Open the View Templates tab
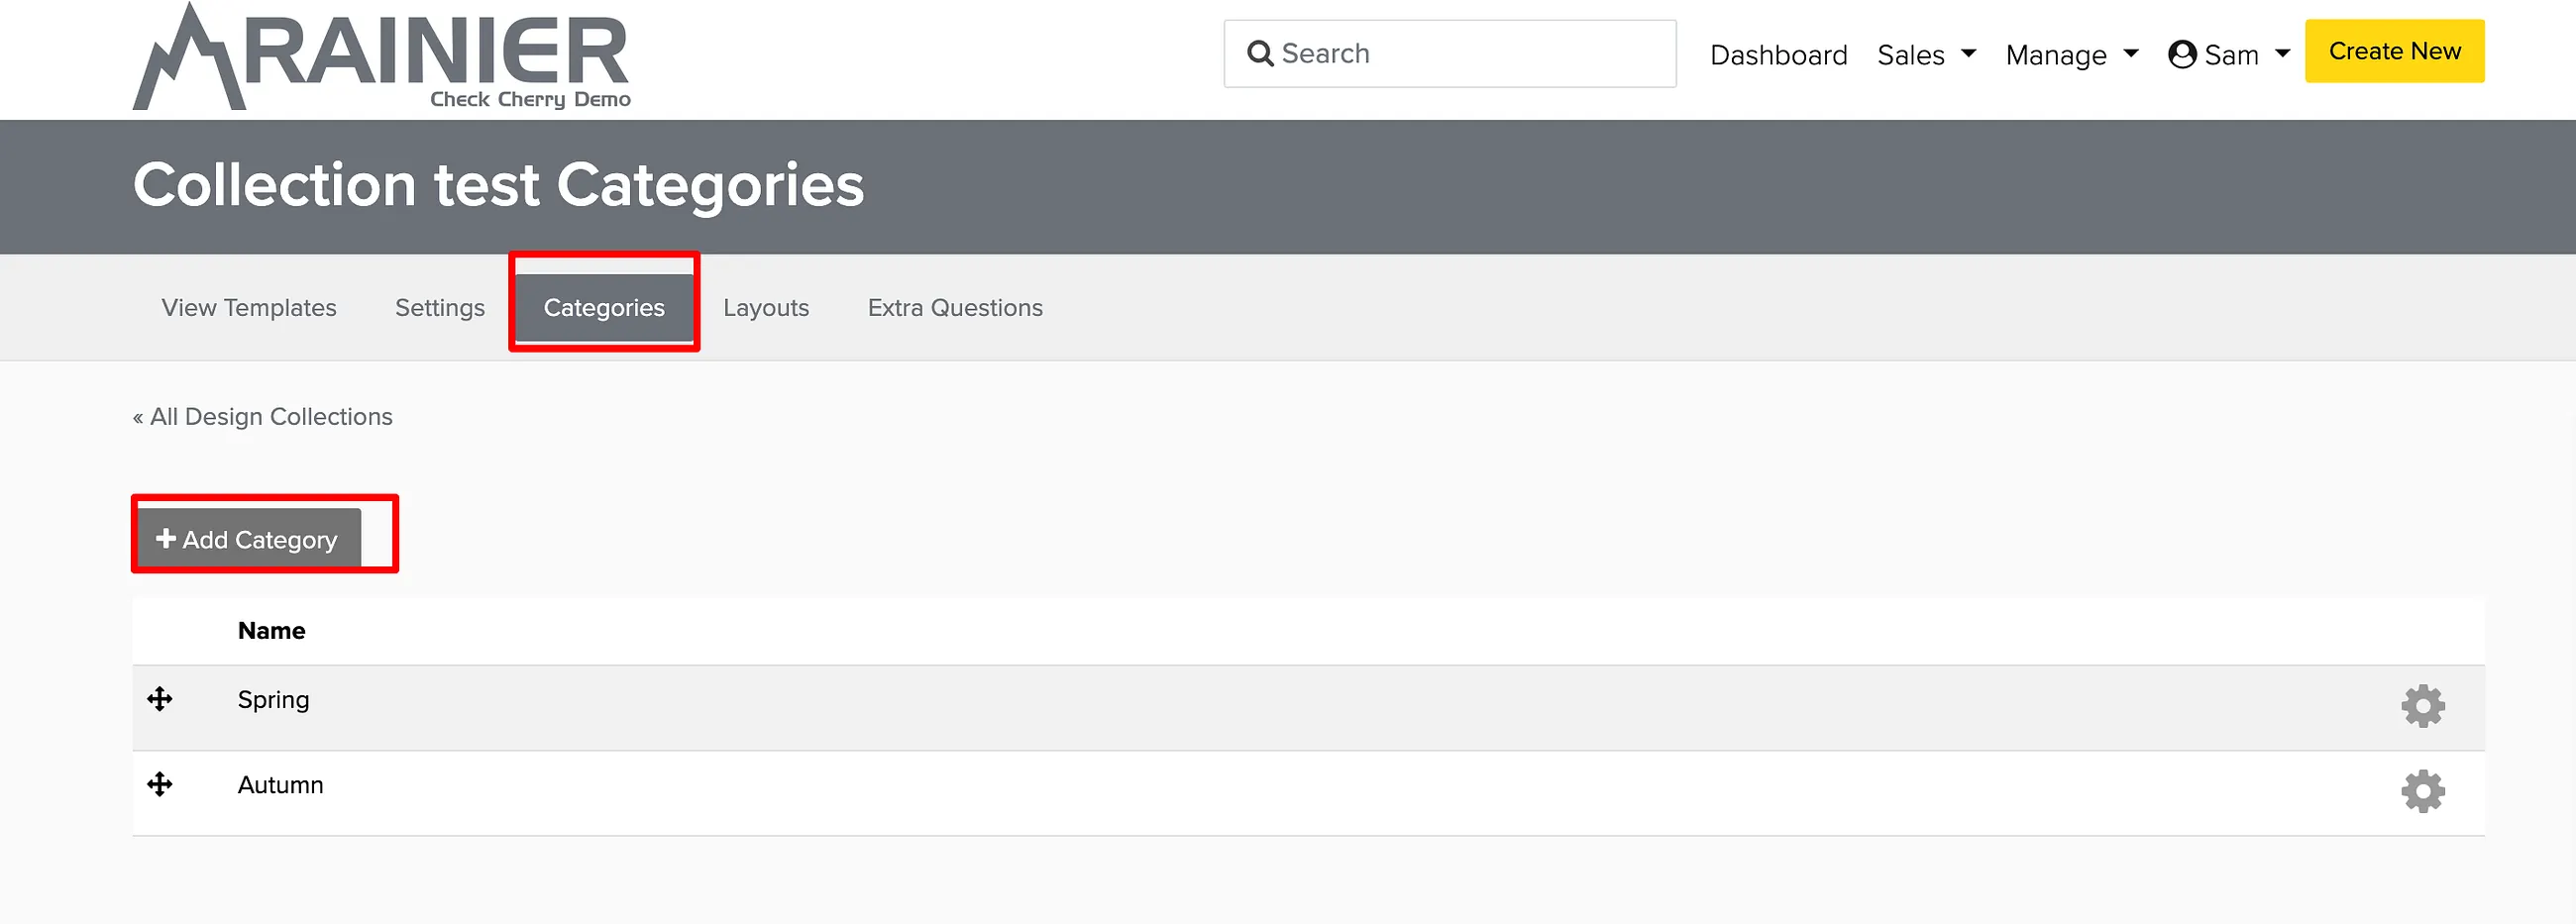This screenshot has width=2576, height=924. [x=249, y=308]
